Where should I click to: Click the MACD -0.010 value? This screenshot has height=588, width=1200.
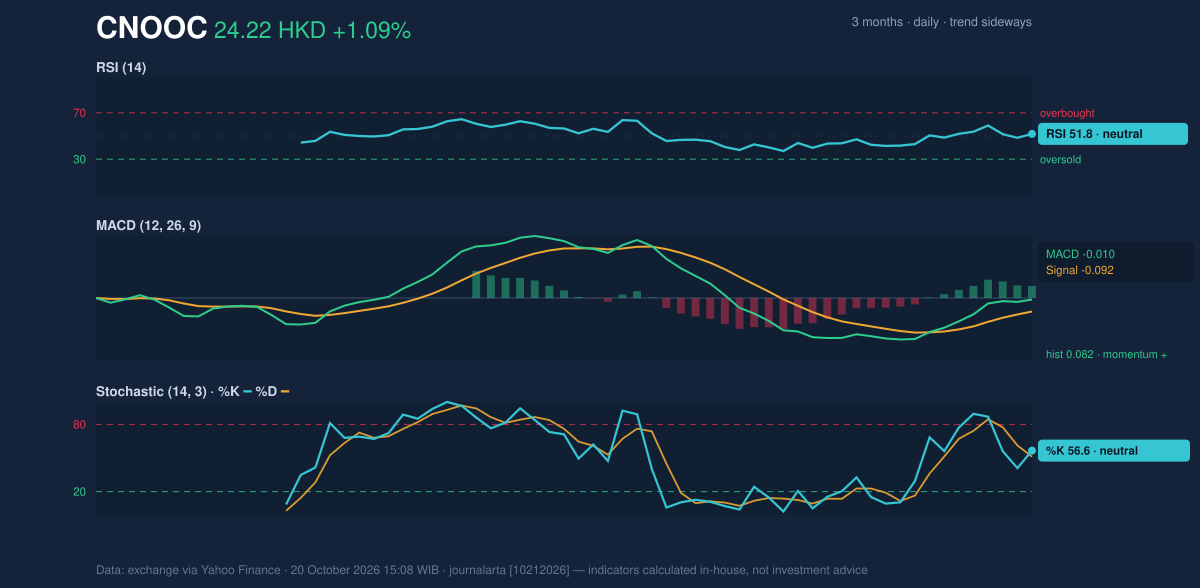pos(1080,254)
